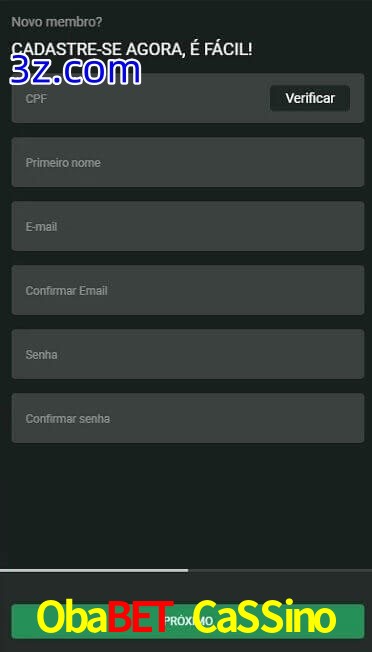Screen dimensions: 372x652
Task: Click the empty dark area below Confirmar senha
Action: (186, 505)
